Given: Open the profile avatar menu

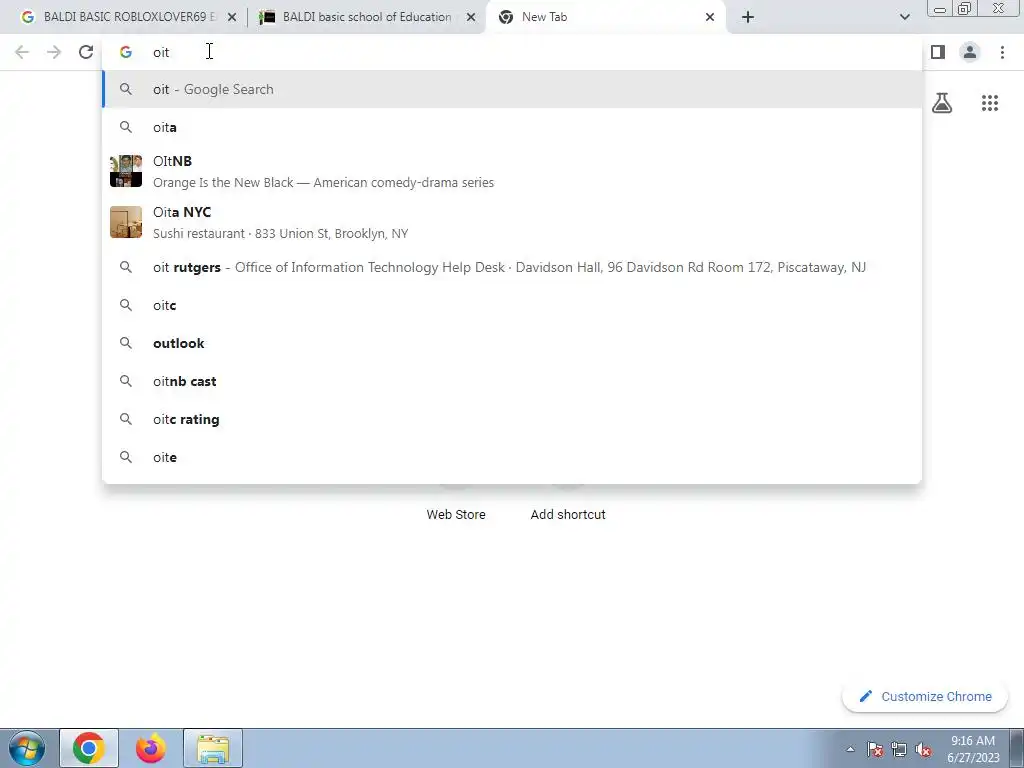Looking at the screenshot, I should pos(970,52).
